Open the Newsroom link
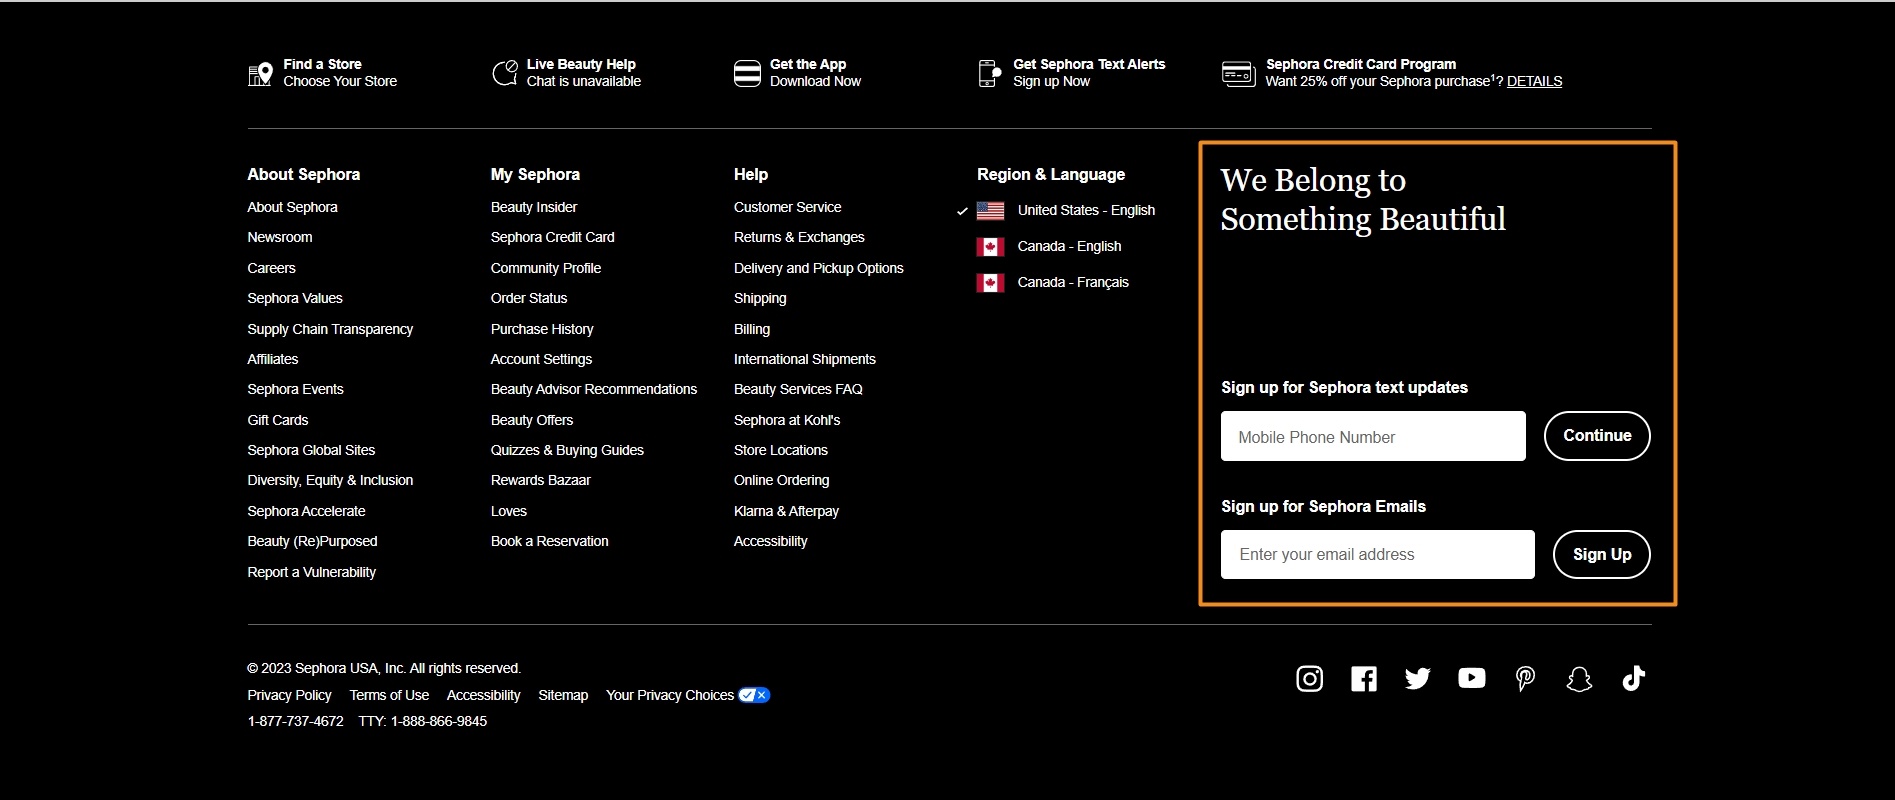This screenshot has height=800, width=1895. [x=280, y=237]
